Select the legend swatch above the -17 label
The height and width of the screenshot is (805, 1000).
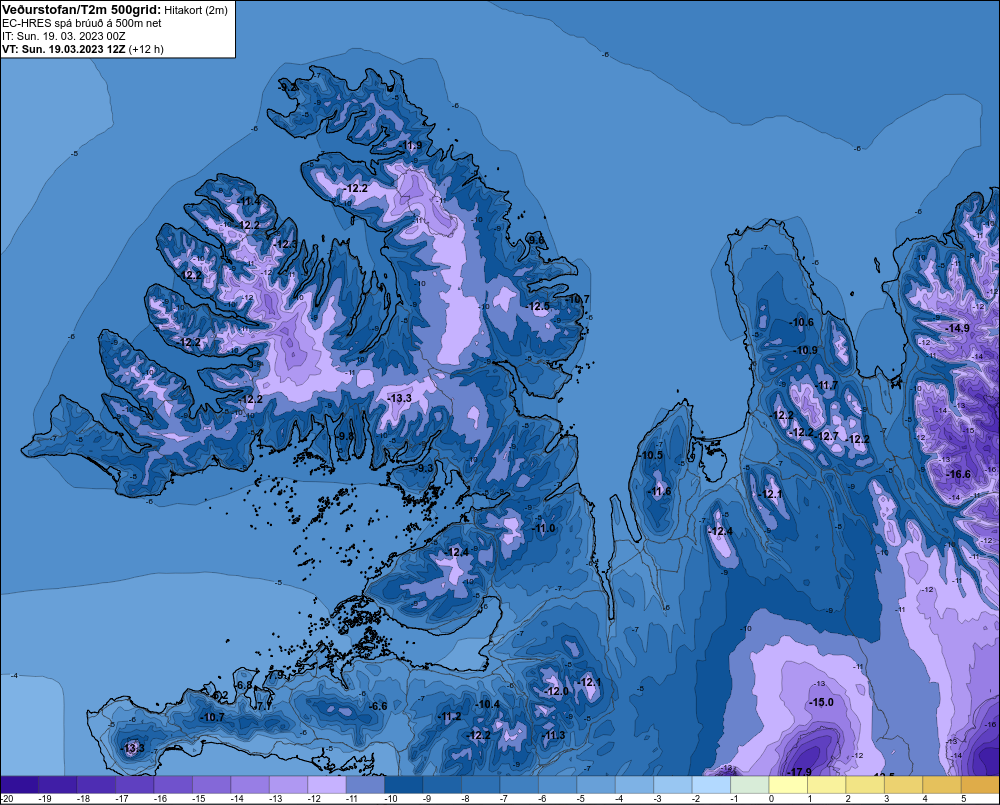[x=135, y=785]
